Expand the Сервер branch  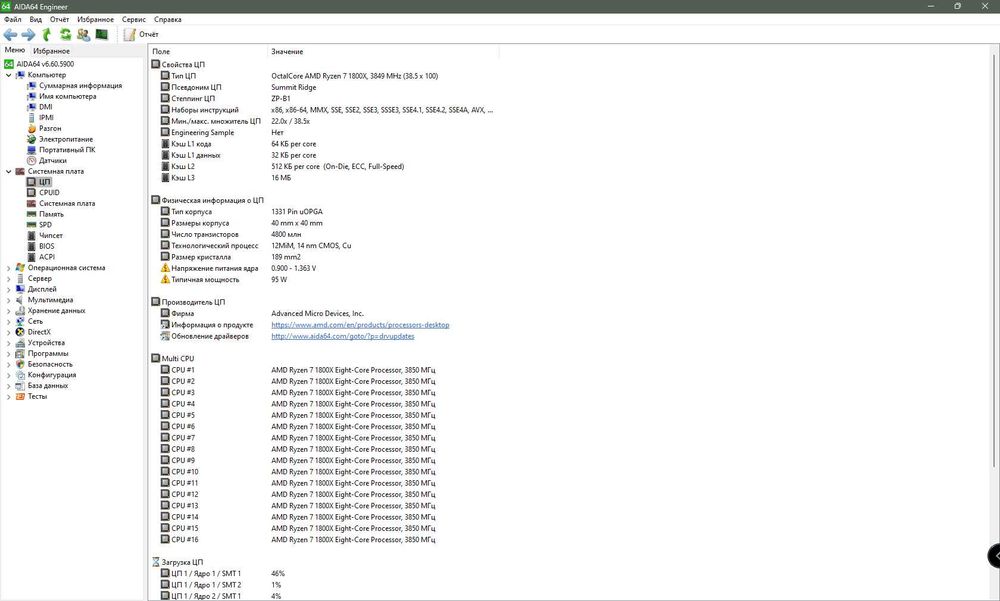click(8, 279)
